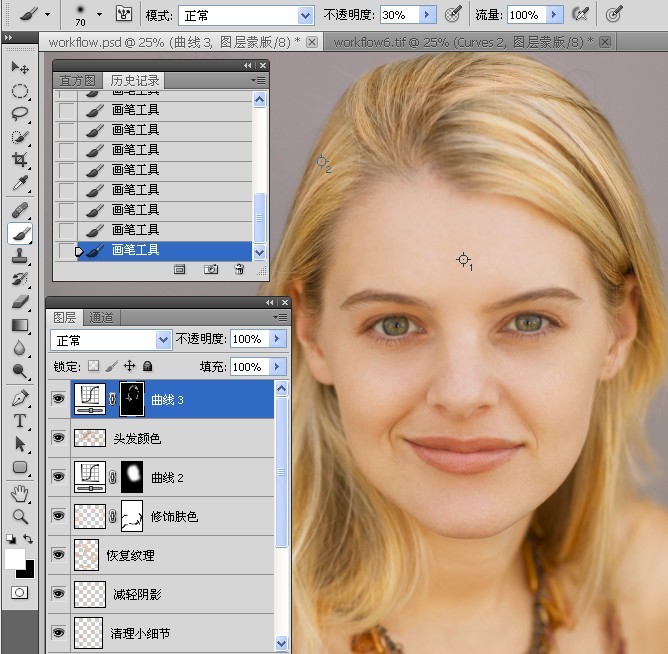
Task: Open the brush 模式 dropdown
Action: (x=246, y=16)
